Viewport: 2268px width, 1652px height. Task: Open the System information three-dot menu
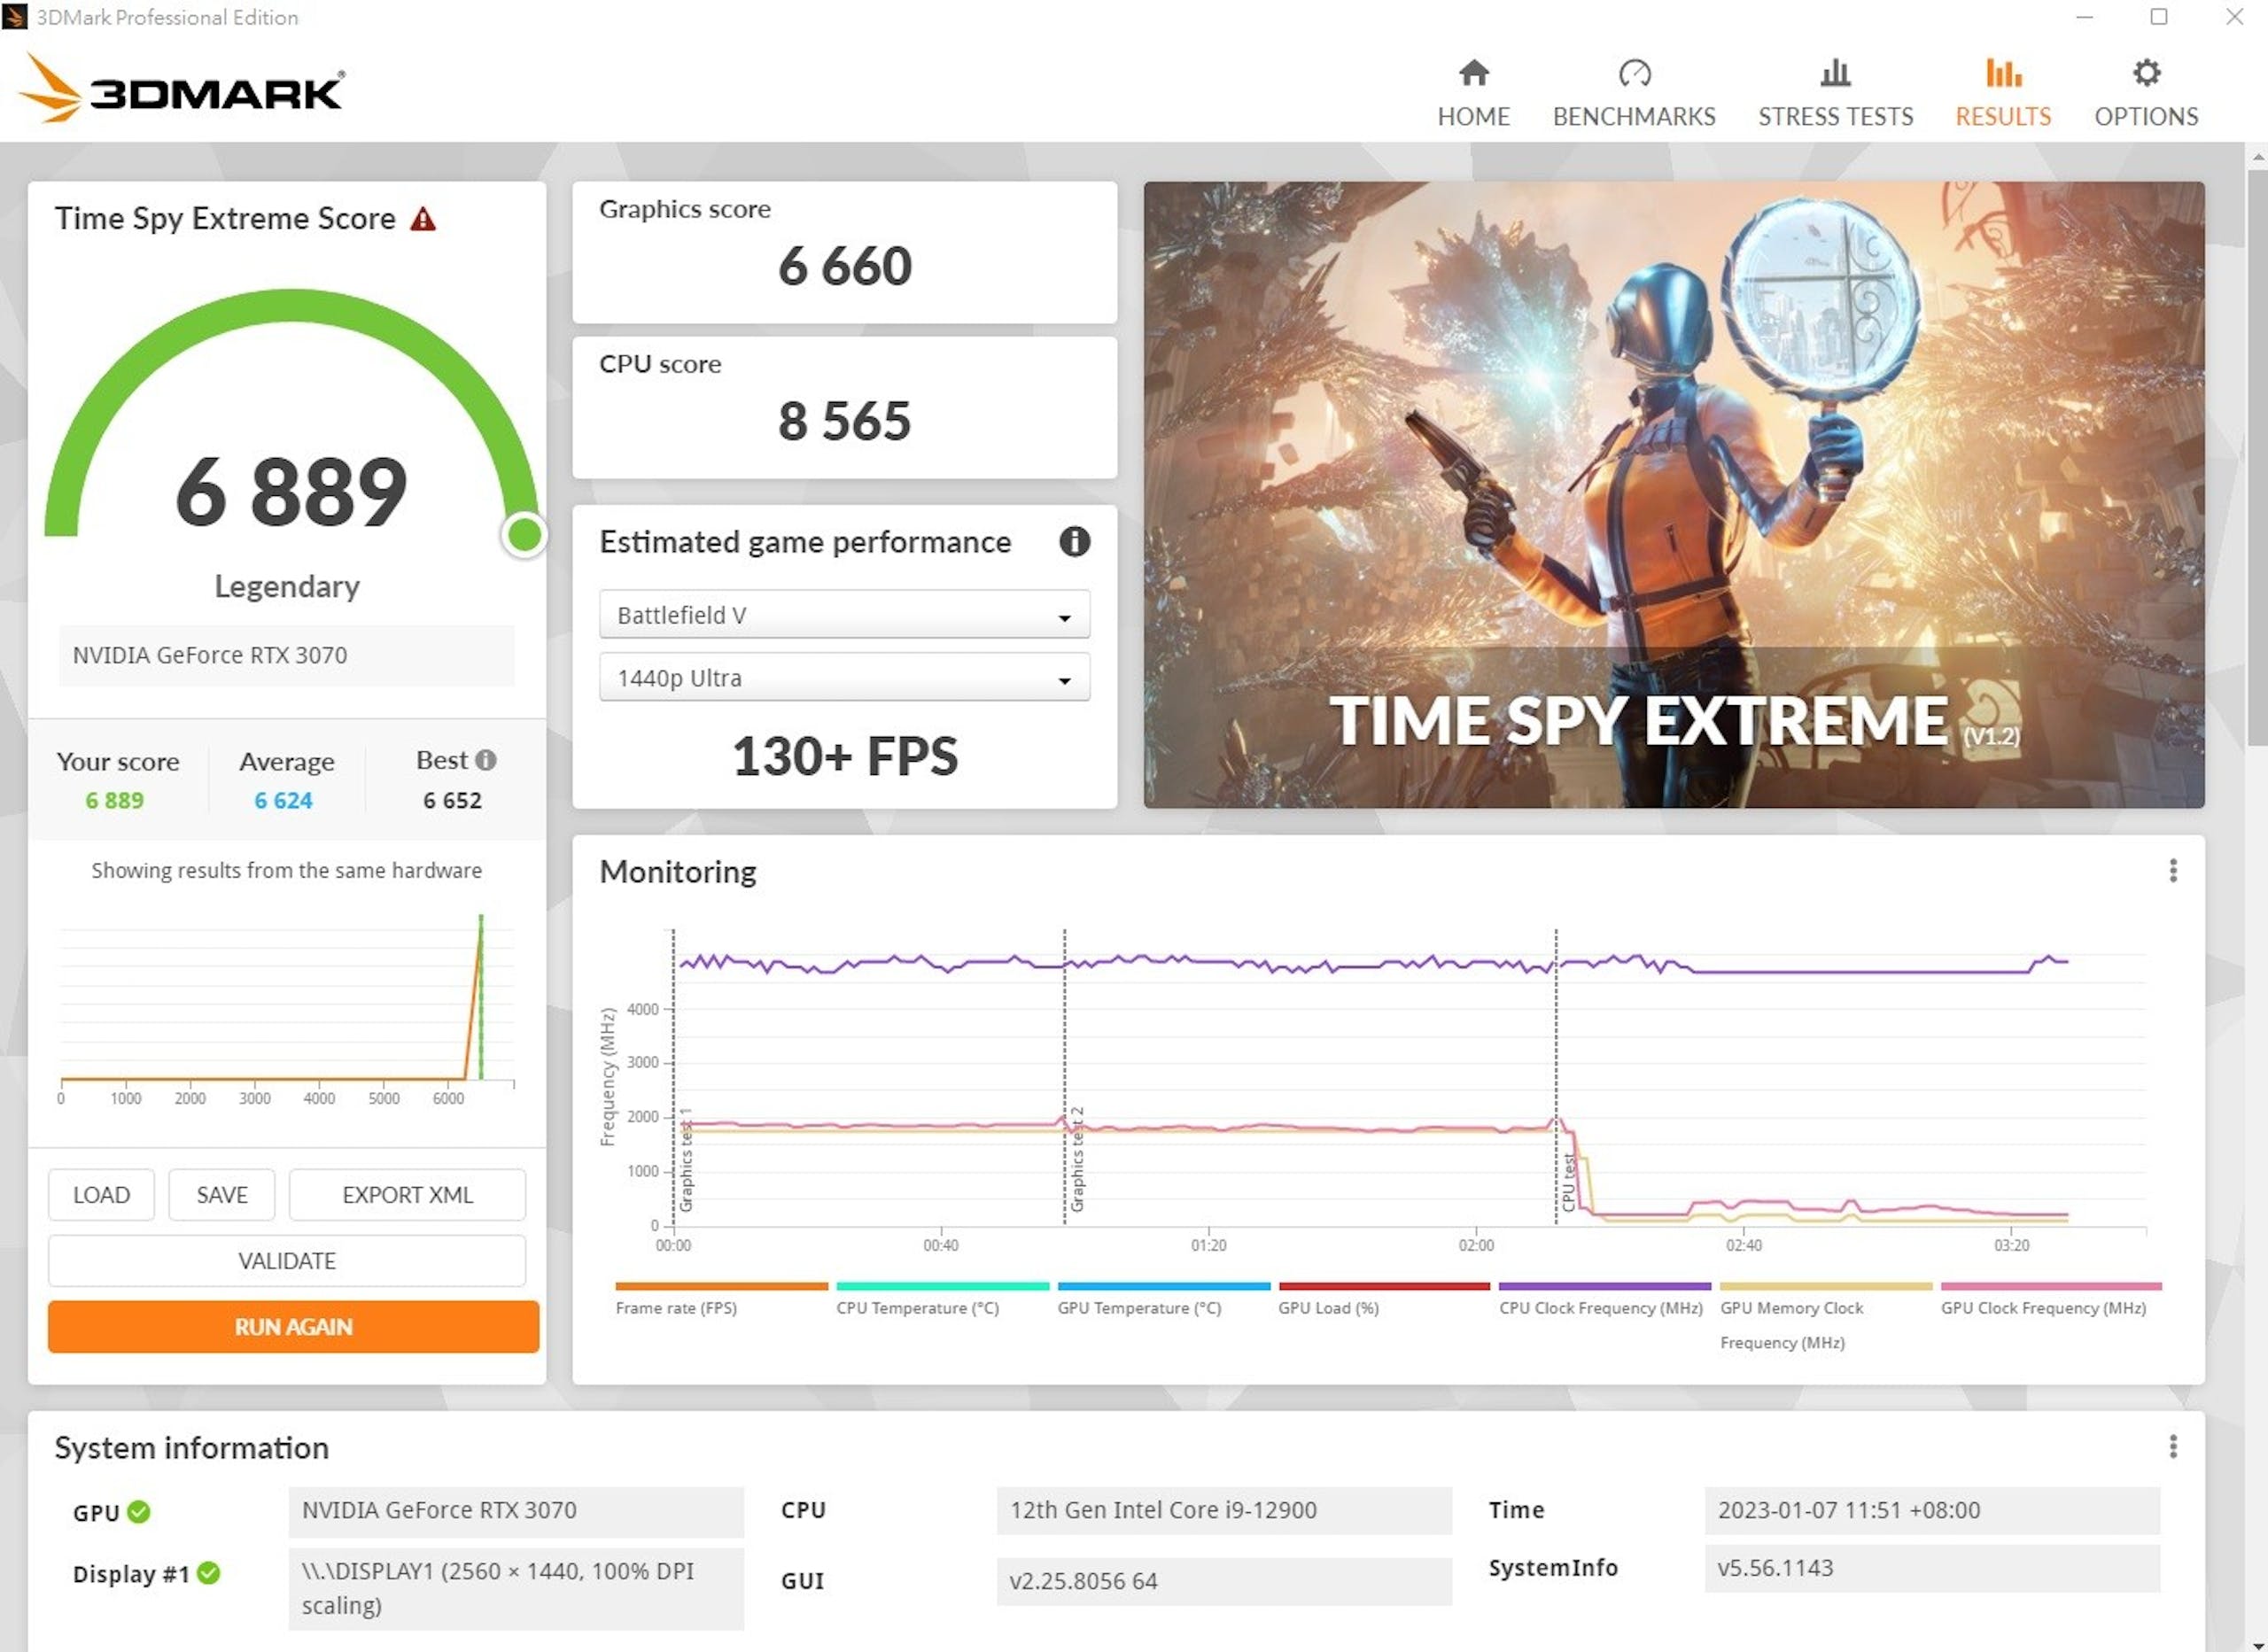(2173, 1447)
